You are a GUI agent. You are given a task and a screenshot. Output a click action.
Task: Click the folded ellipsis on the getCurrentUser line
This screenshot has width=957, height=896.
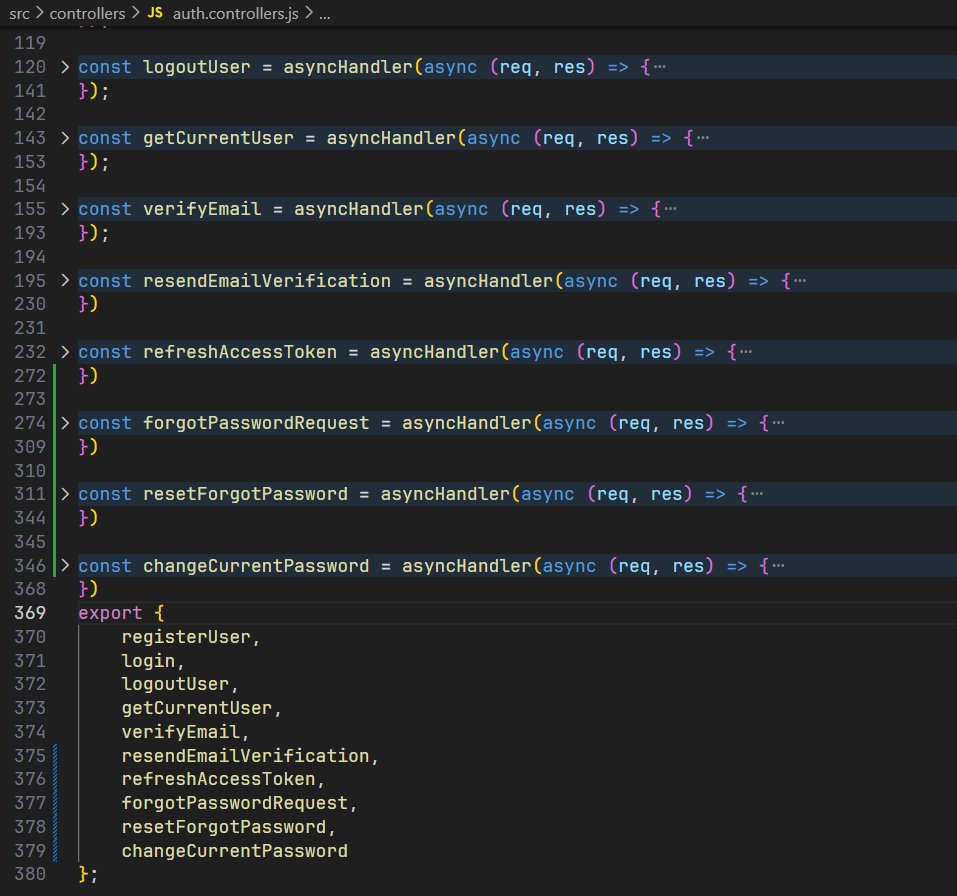coord(703,138)
